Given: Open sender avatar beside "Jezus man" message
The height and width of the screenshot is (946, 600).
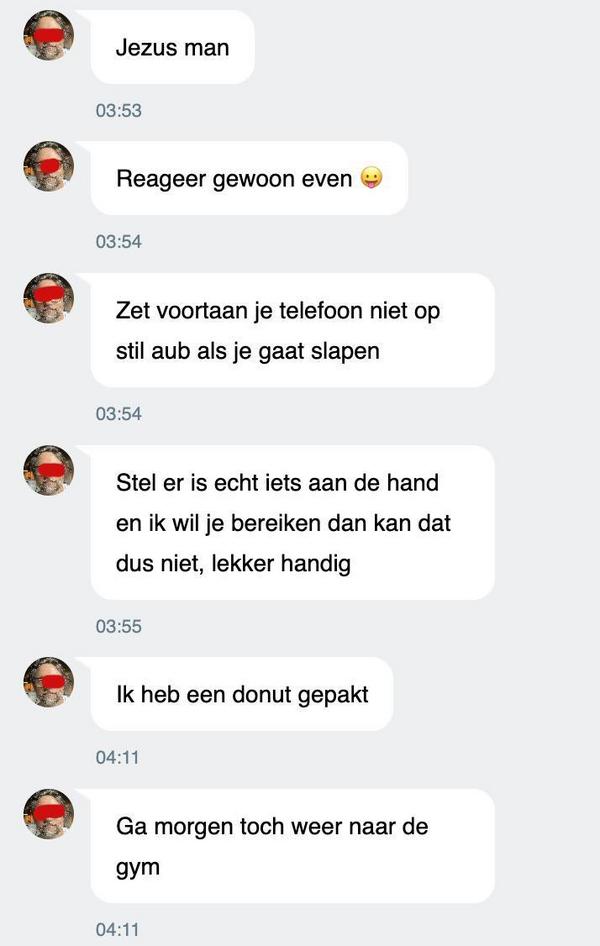Looking at the screenshot, I should point(48,35).
